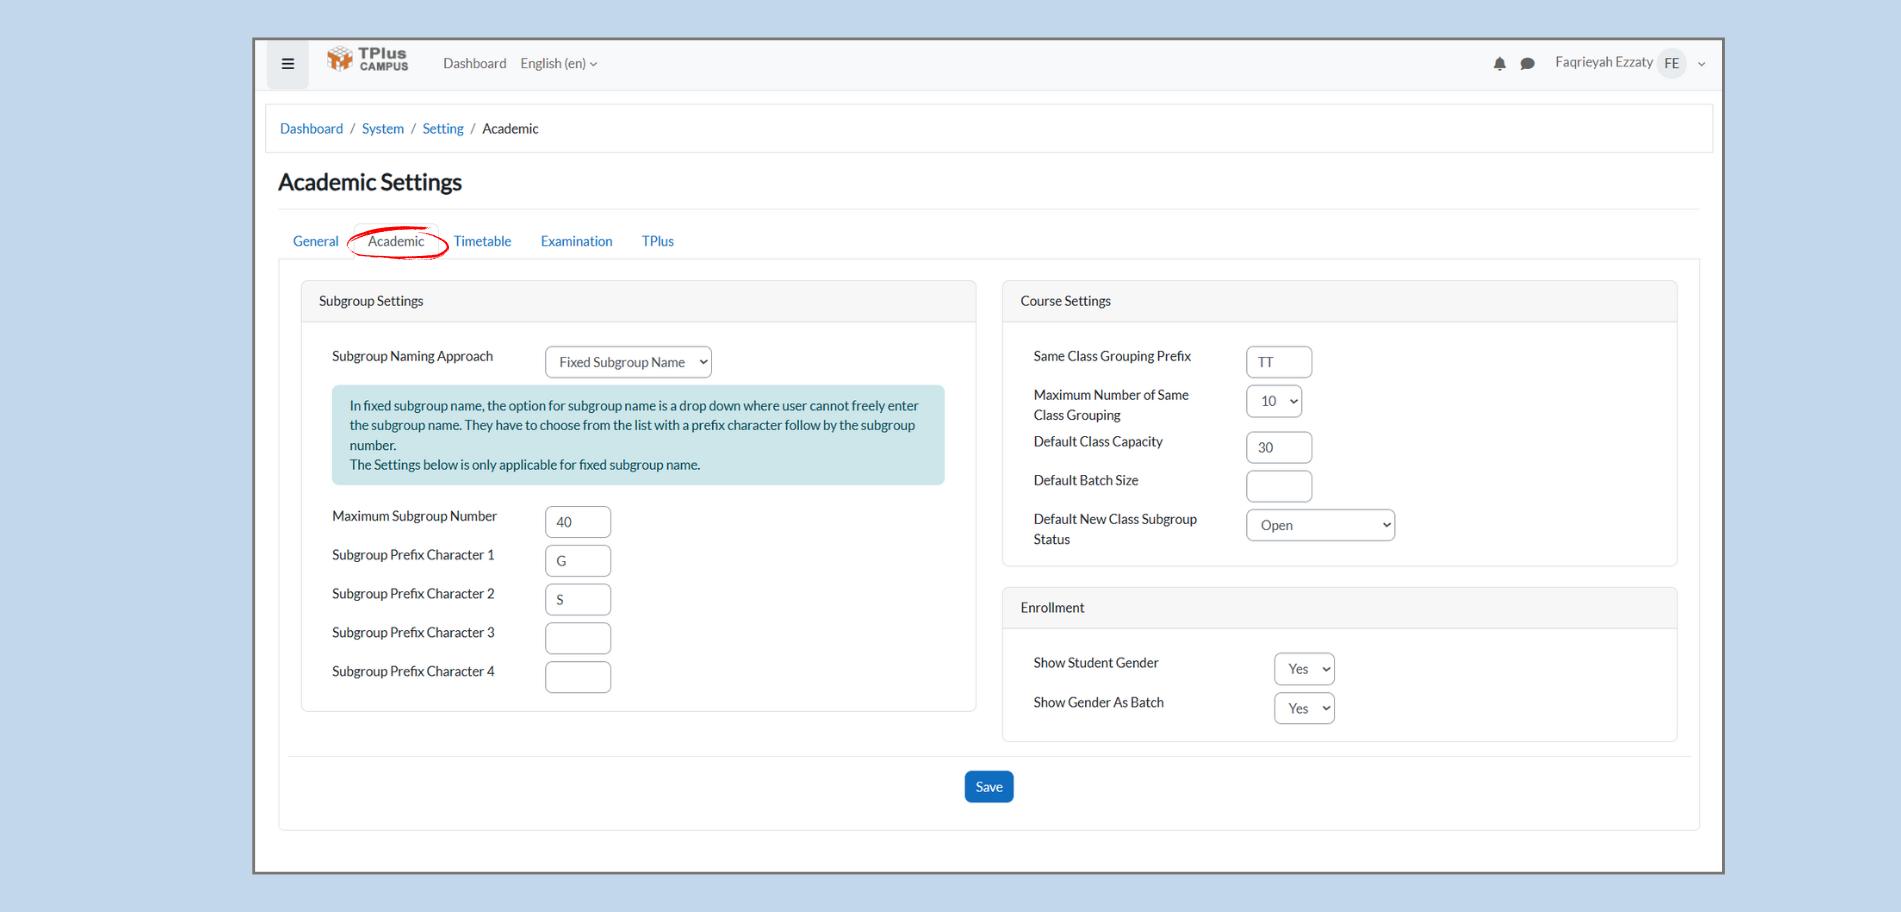Expand the user account menu arrow
Screen dimensions: 1901x912
click(x=1701, y=64)
